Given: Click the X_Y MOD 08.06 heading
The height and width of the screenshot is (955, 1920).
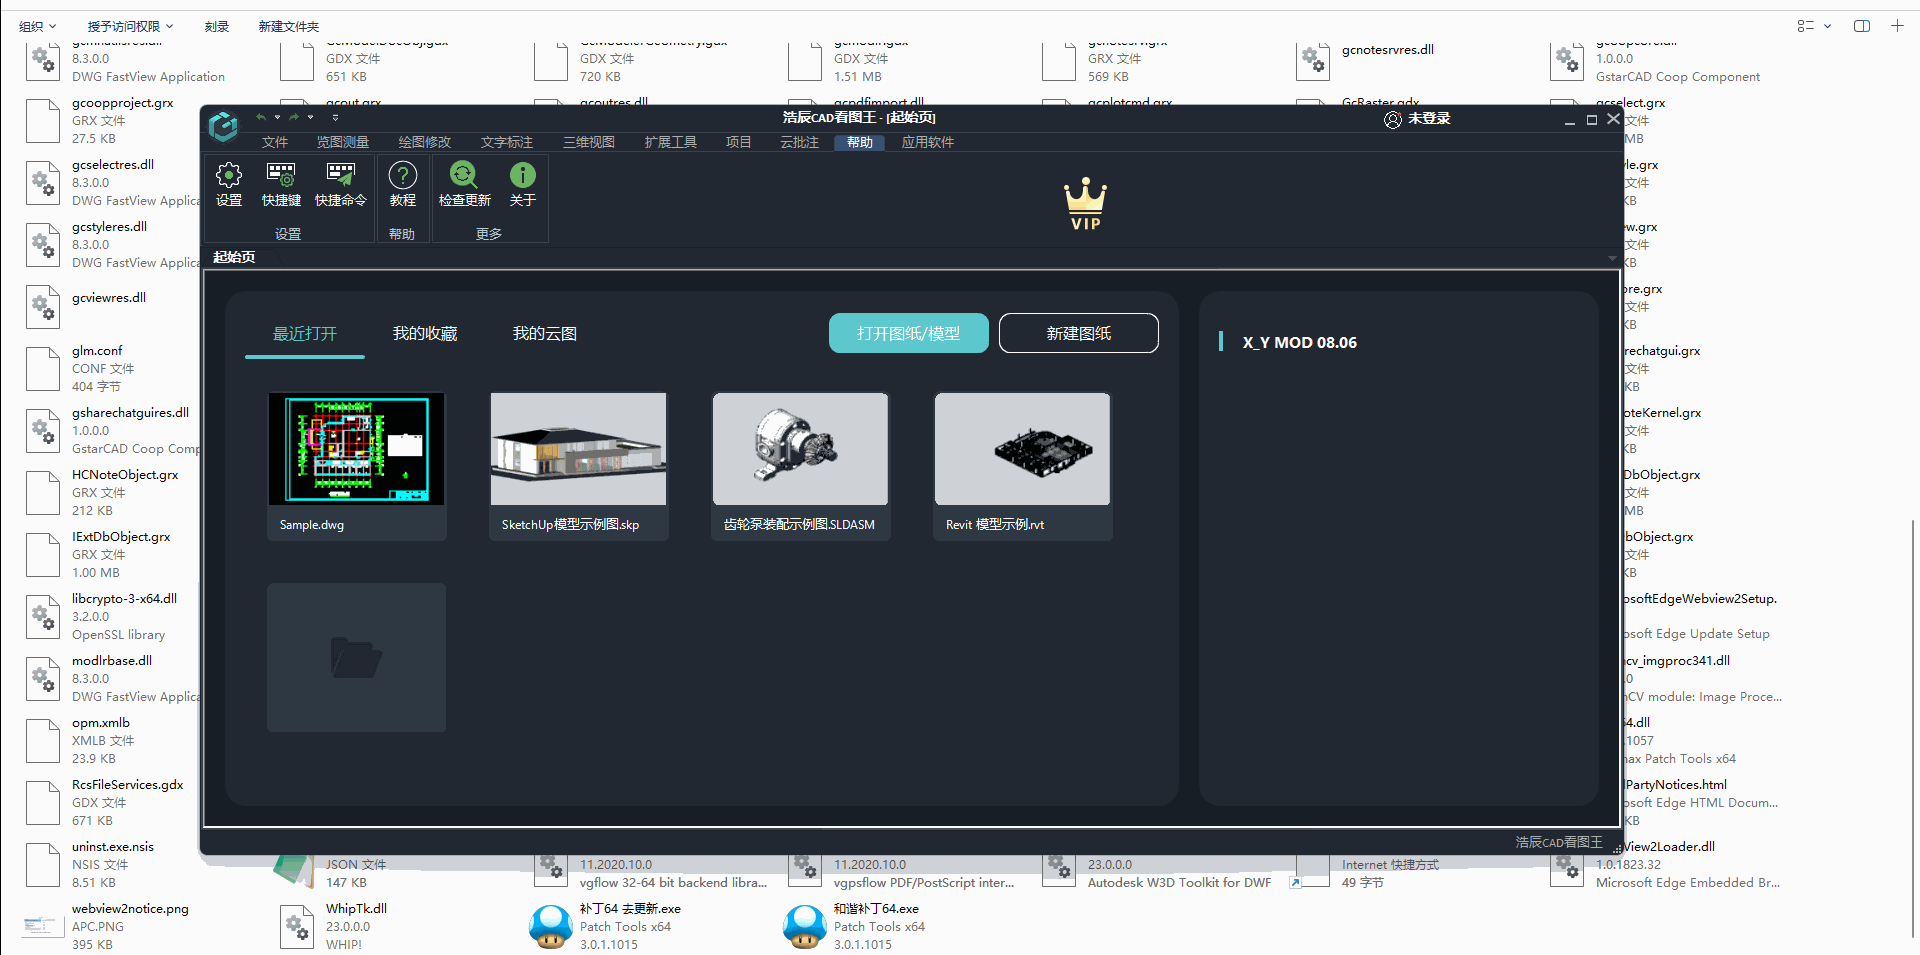Looking at the screenshot, I should pos(1300,342).
